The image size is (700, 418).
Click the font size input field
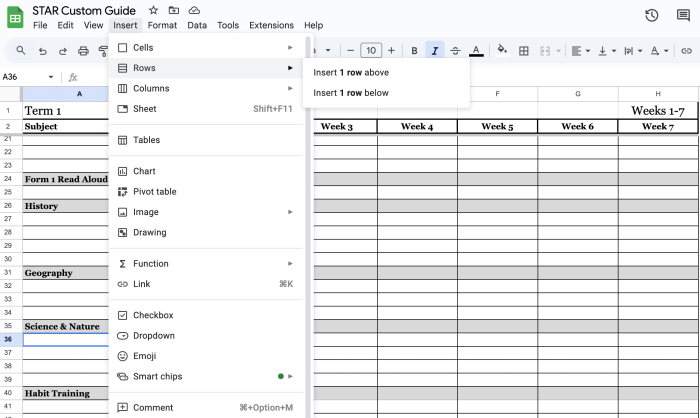(370, 50)
